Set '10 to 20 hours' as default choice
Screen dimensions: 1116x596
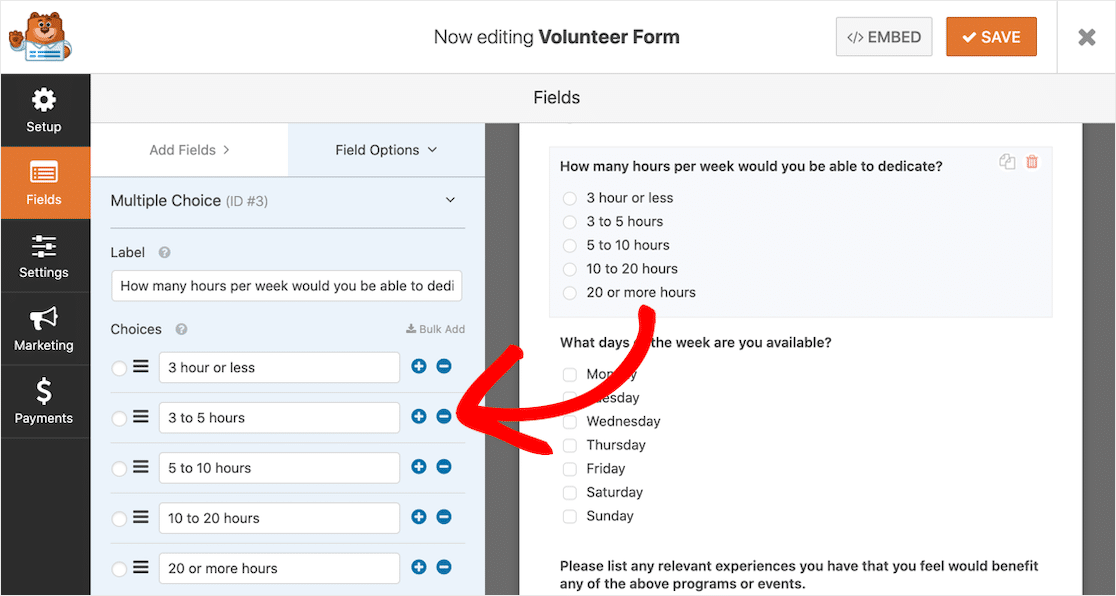119,519
